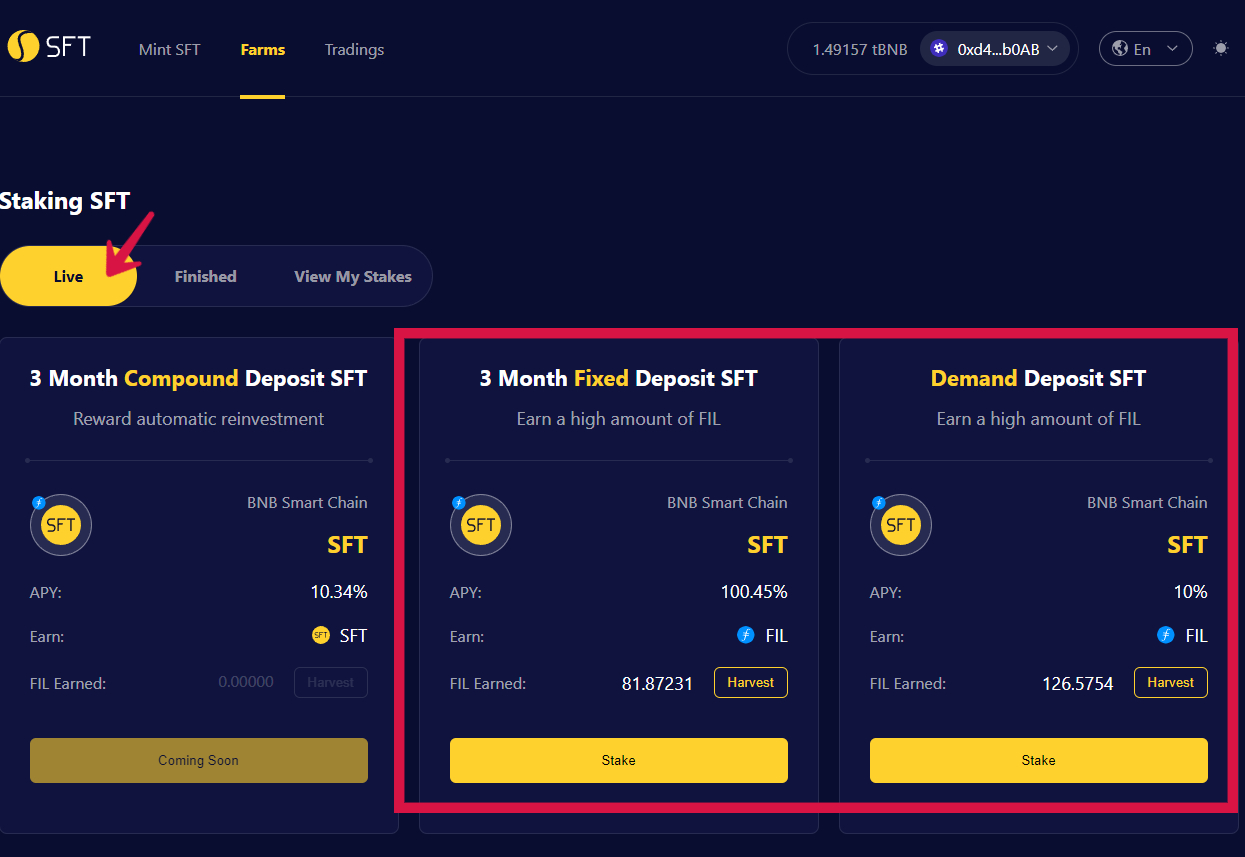Image resolution: width=1245 pixels, height=857 pixels.
Task: Select the Live staking filter
Action: (68, 276)
